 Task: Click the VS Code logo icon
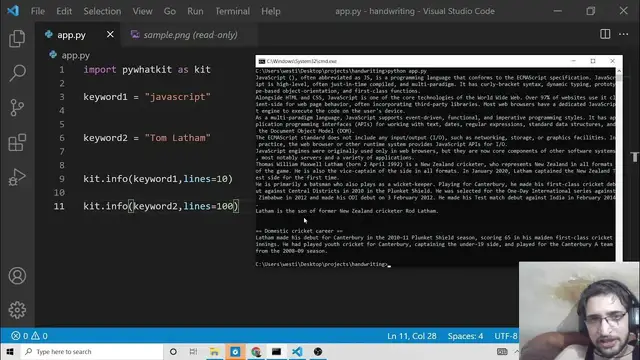point(13,11)
